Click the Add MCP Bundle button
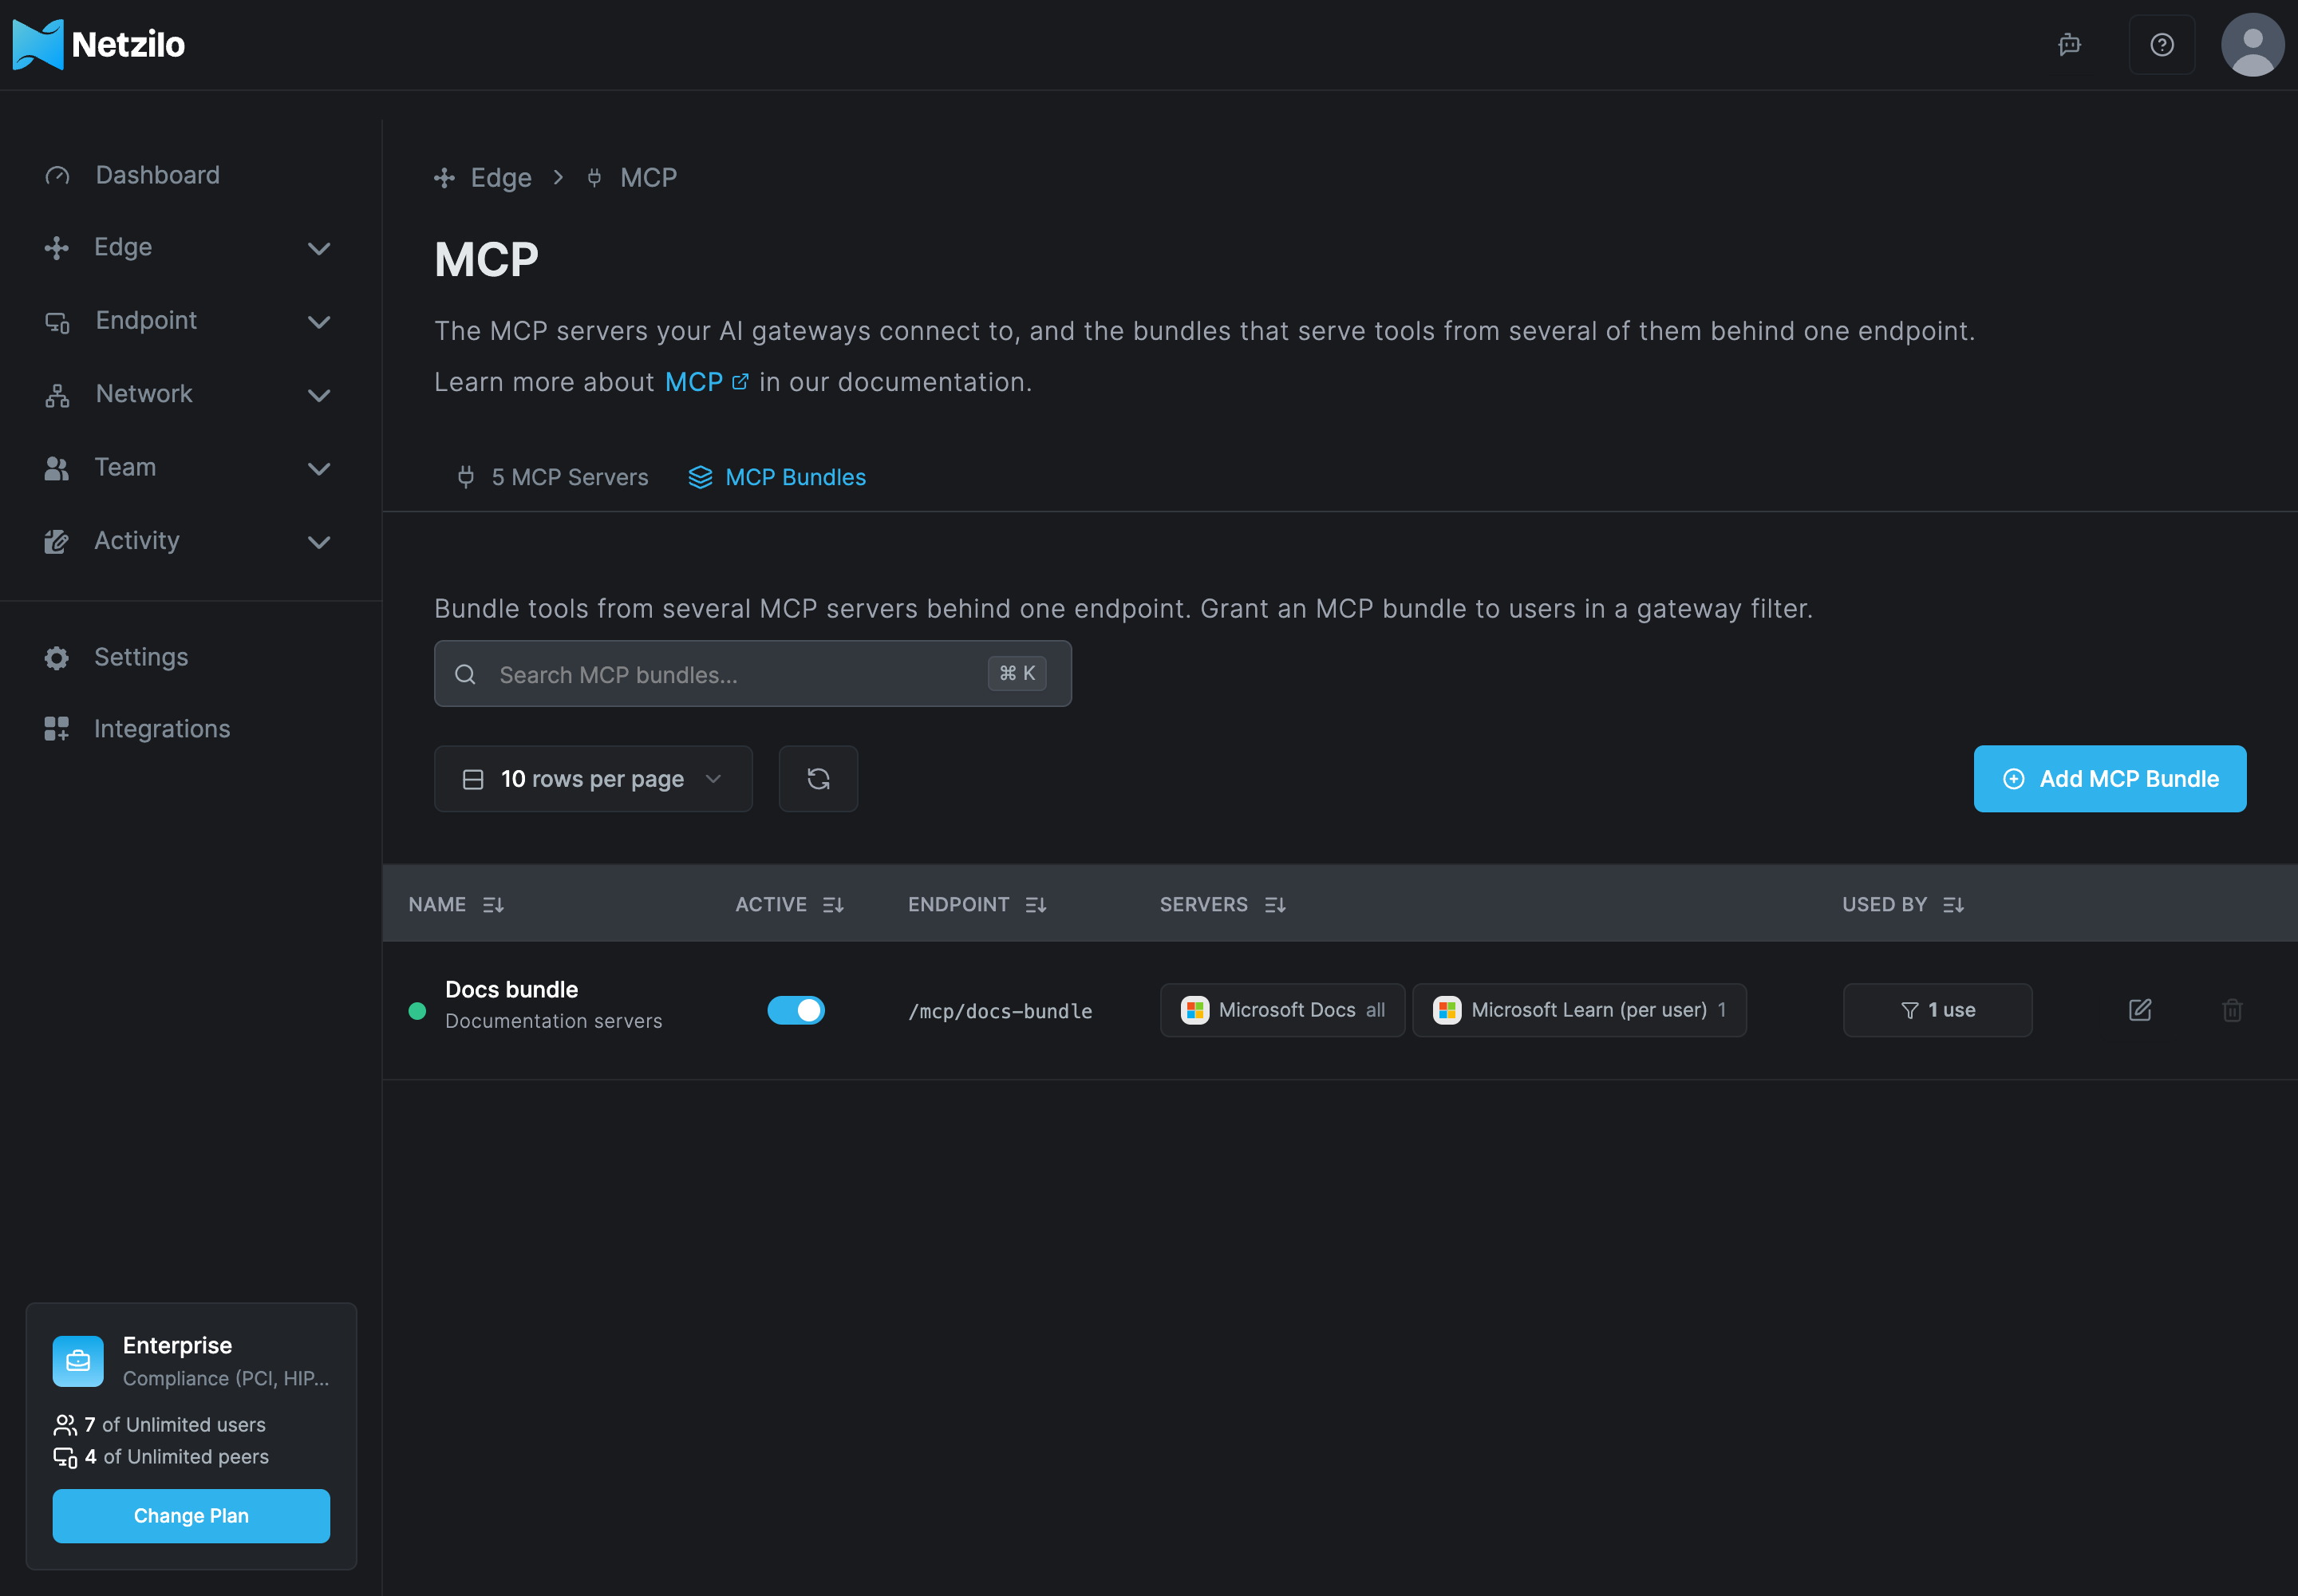This screenshot has width=2298, height=1596. click(x=2109, y=779)
